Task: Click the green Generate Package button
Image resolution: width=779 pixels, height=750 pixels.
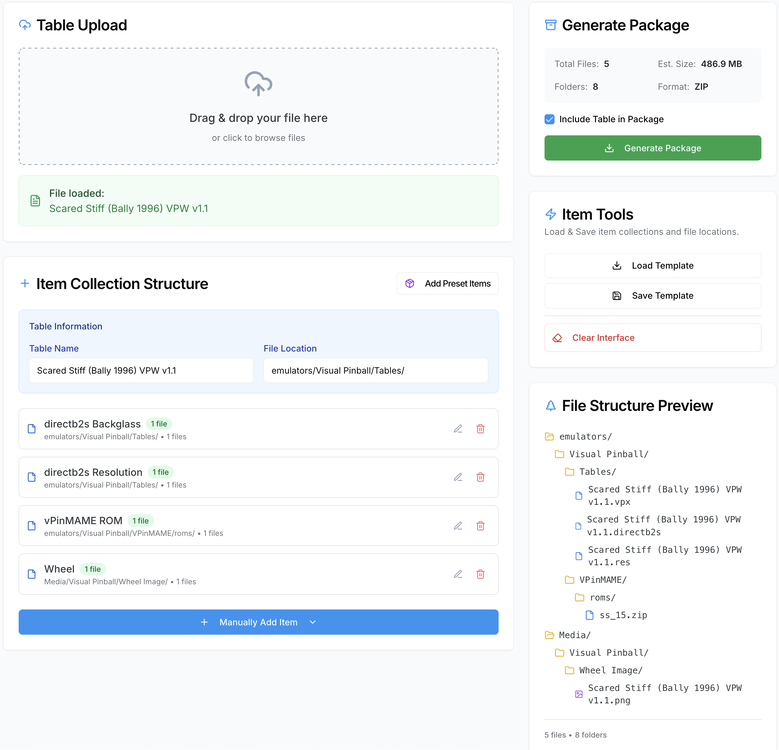Action: point(652,148)
